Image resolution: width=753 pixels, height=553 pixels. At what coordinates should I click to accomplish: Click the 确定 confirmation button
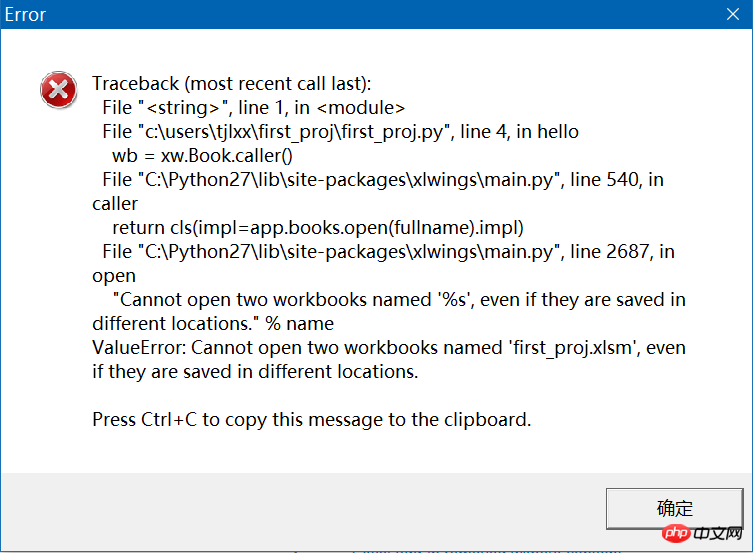tap(674, 508)
